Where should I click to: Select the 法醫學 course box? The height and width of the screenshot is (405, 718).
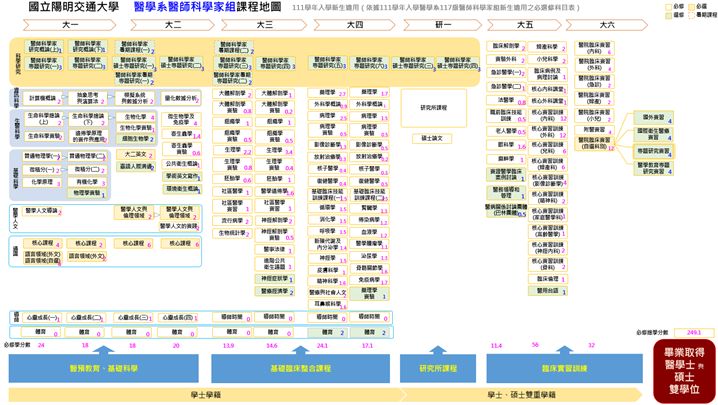click(506, 100)
